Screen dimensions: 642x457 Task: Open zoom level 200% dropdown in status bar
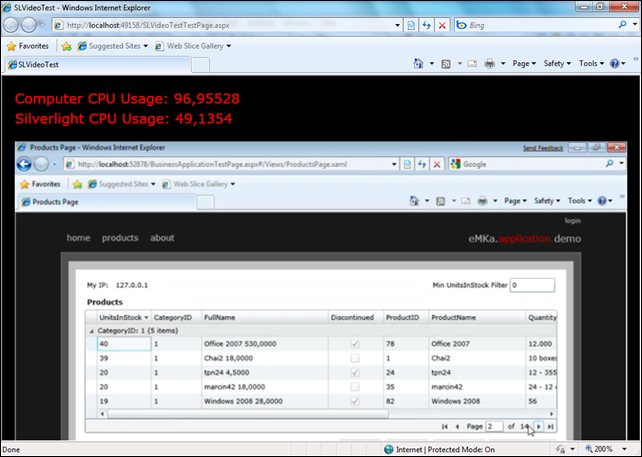pos(624,449)
